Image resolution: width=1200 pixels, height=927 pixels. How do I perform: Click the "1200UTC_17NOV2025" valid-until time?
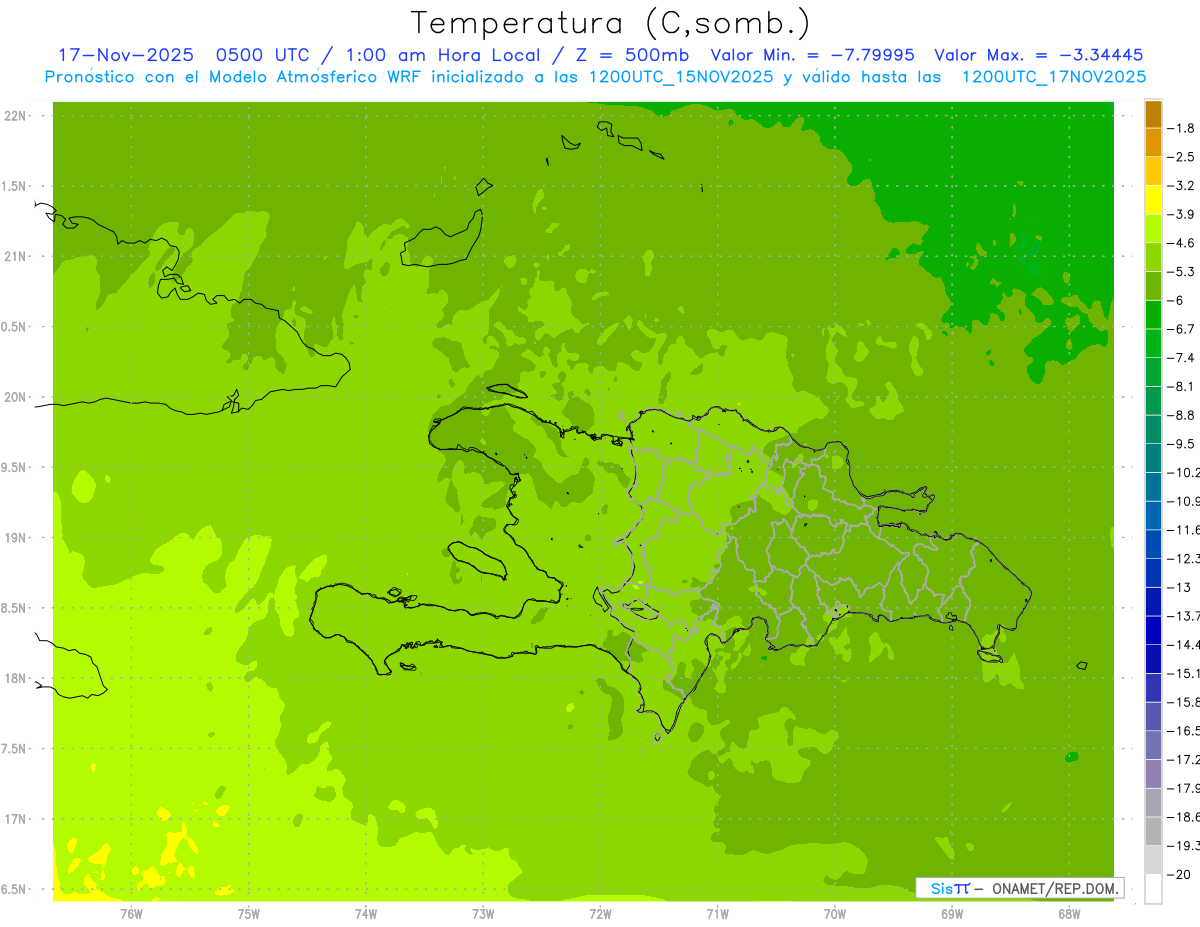click(x=1053, y=77)
